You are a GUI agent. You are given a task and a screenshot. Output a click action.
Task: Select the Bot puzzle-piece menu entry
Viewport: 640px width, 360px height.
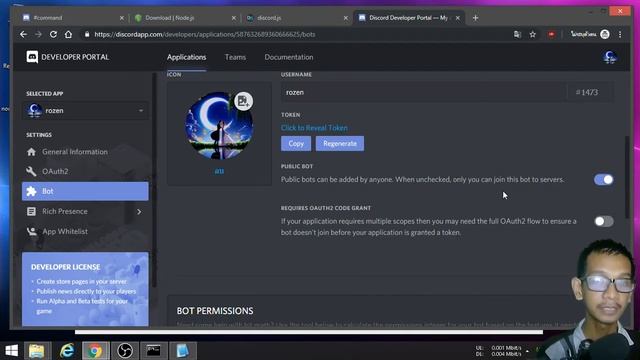tap(85, 191)
